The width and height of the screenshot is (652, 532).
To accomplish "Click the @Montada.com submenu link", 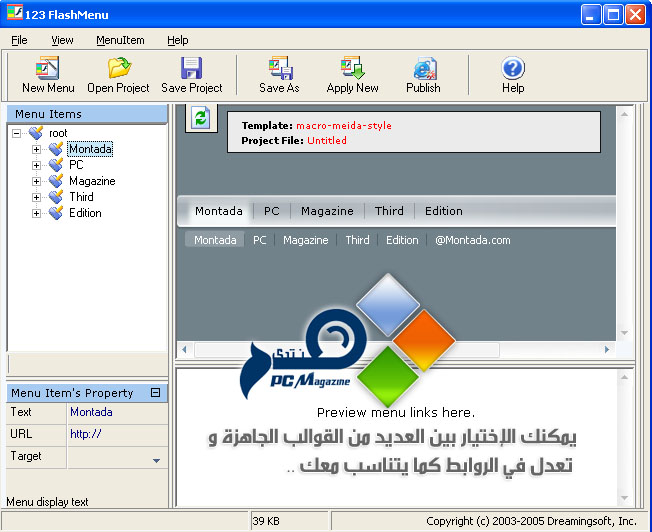I will (472, 240).
